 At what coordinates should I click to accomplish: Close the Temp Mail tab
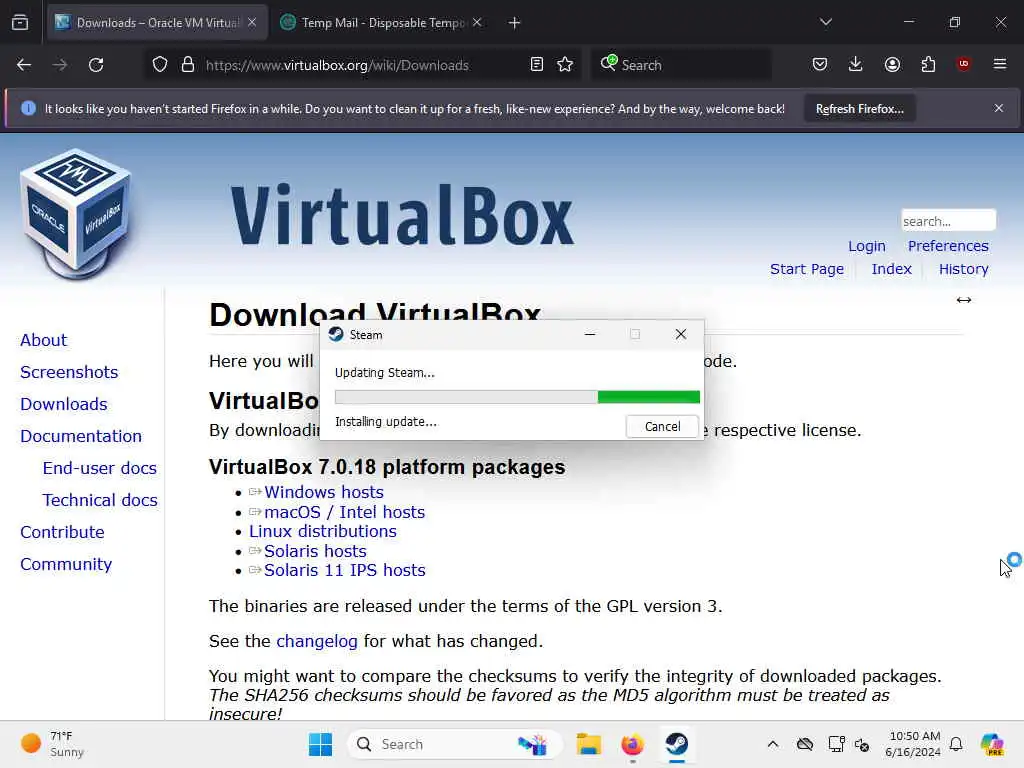[477, 23]
